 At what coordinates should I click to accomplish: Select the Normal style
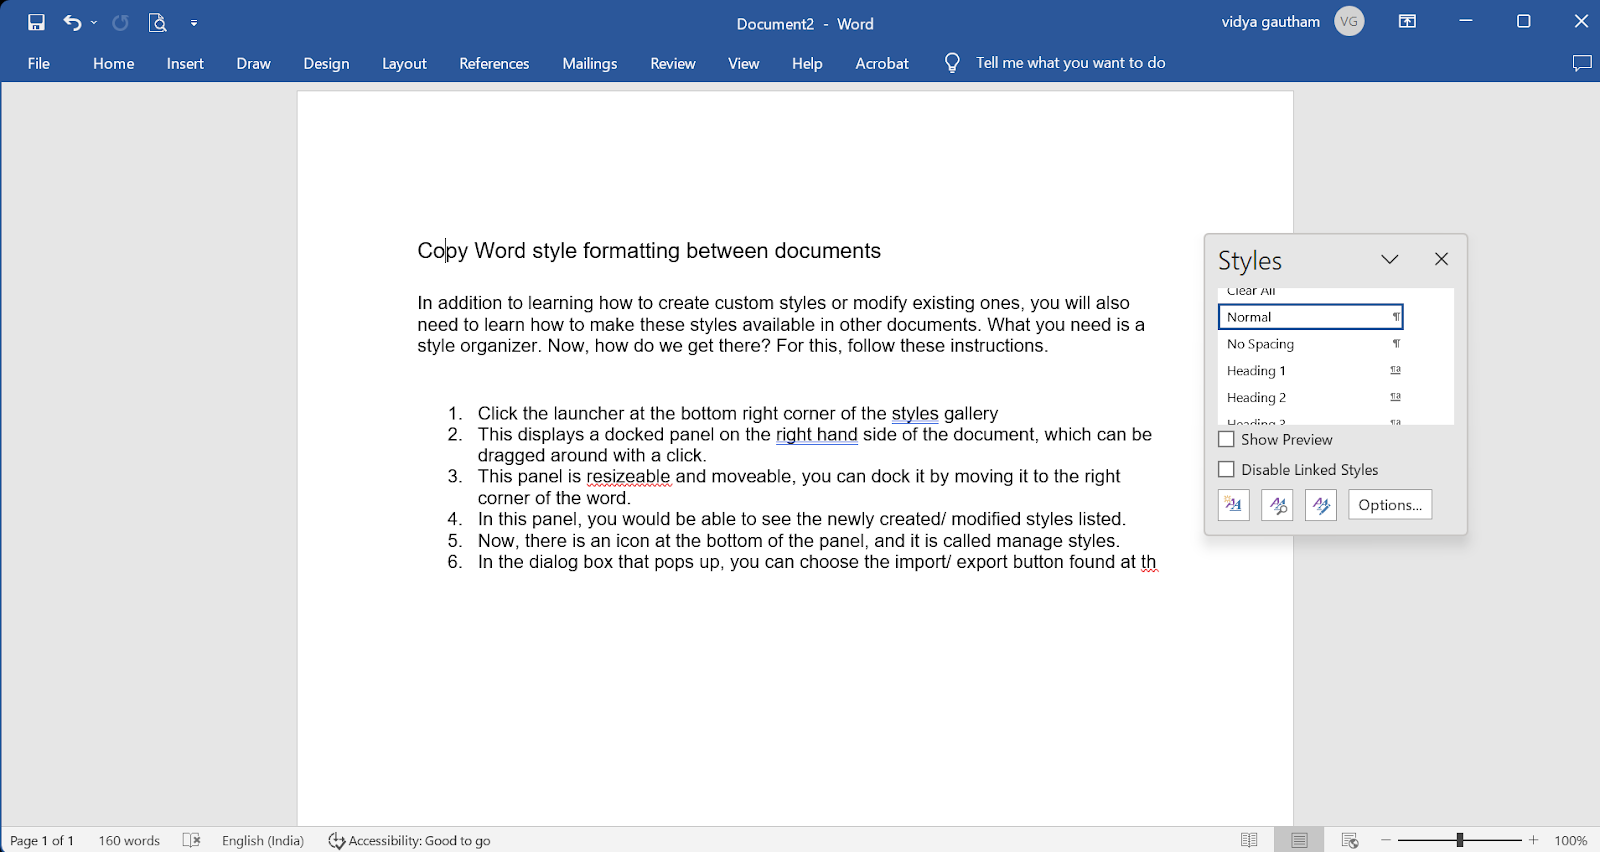1310,317
